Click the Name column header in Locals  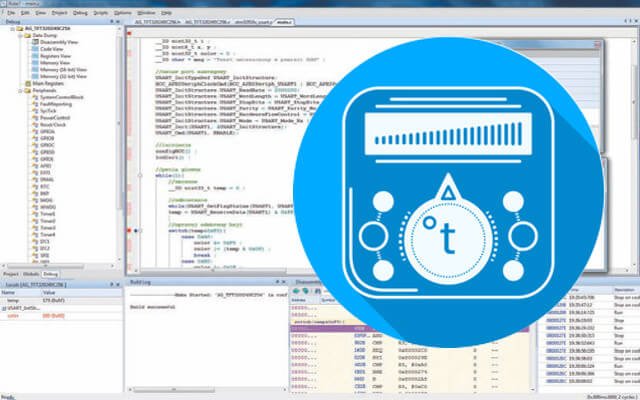(20, 292)
